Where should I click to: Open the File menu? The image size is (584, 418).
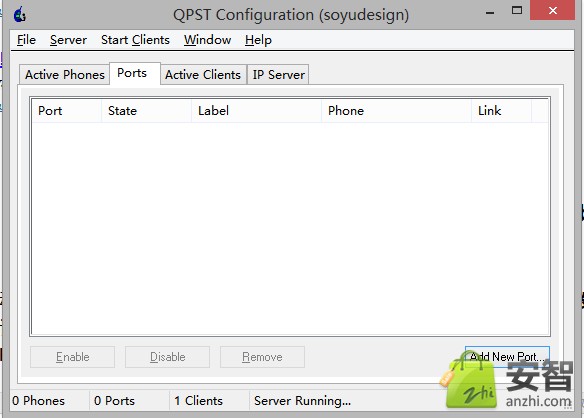(26, 40)
